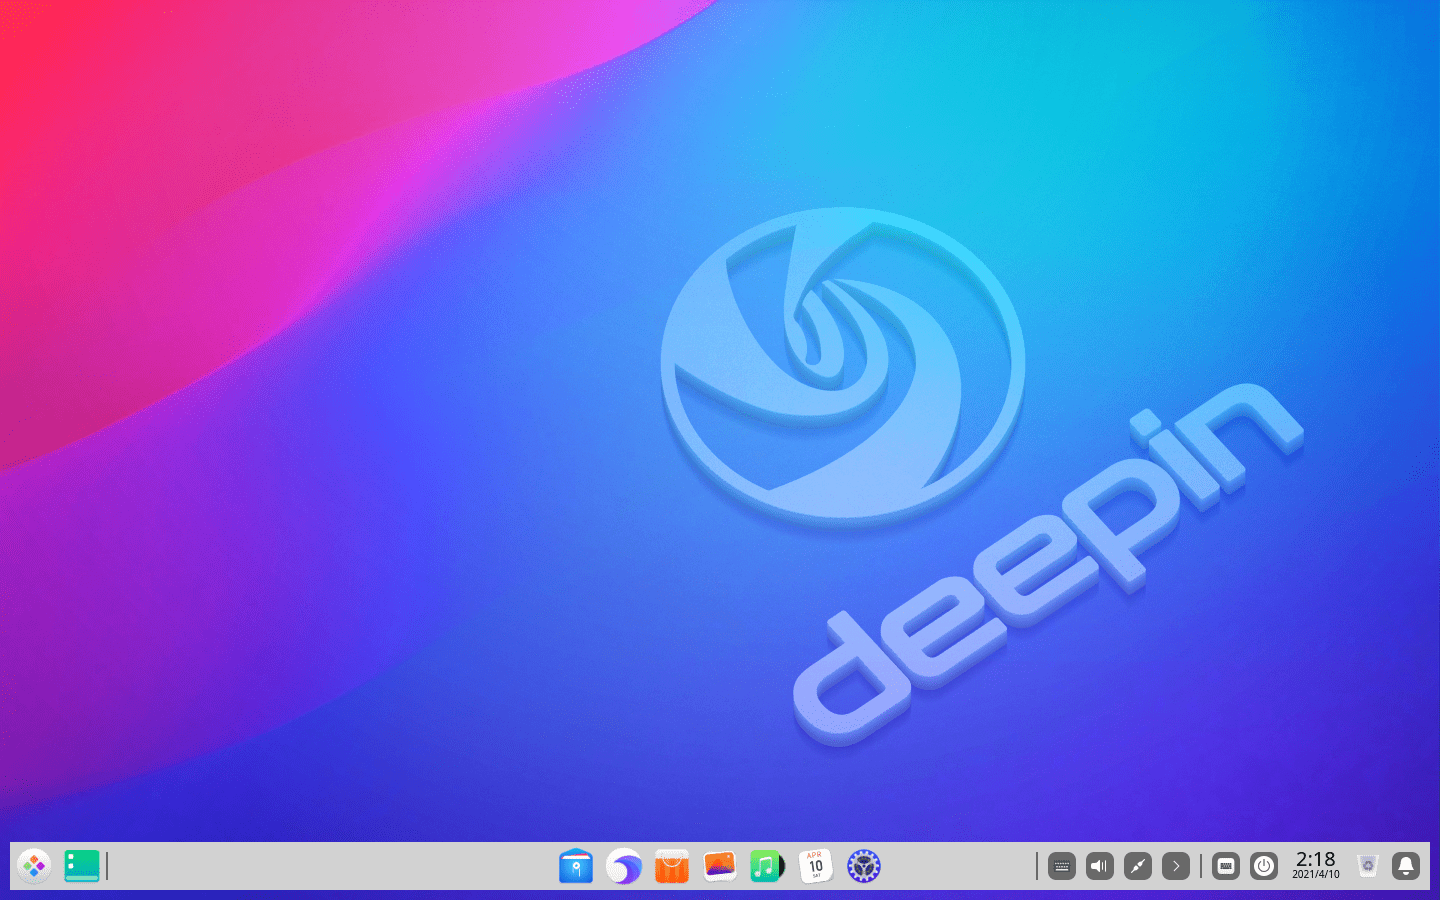1440x900 pixels.
Task: Adjust the sound from the volume tray icon
Action: tap(1100, 866)
